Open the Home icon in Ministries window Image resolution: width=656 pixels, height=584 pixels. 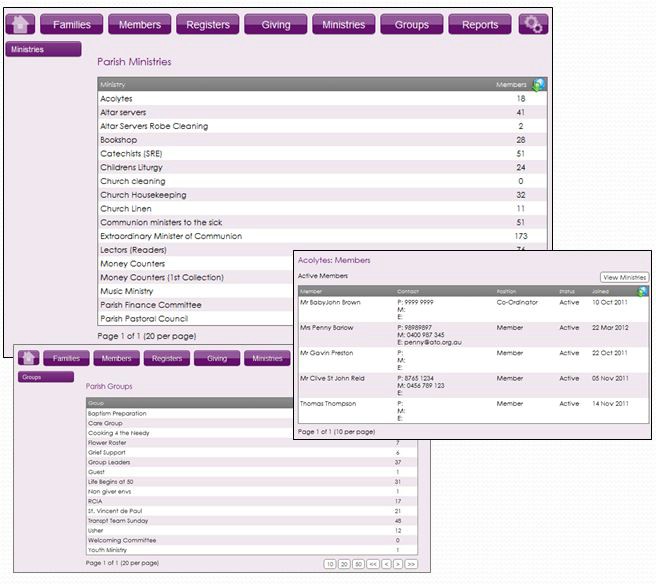tap(20, 24)
